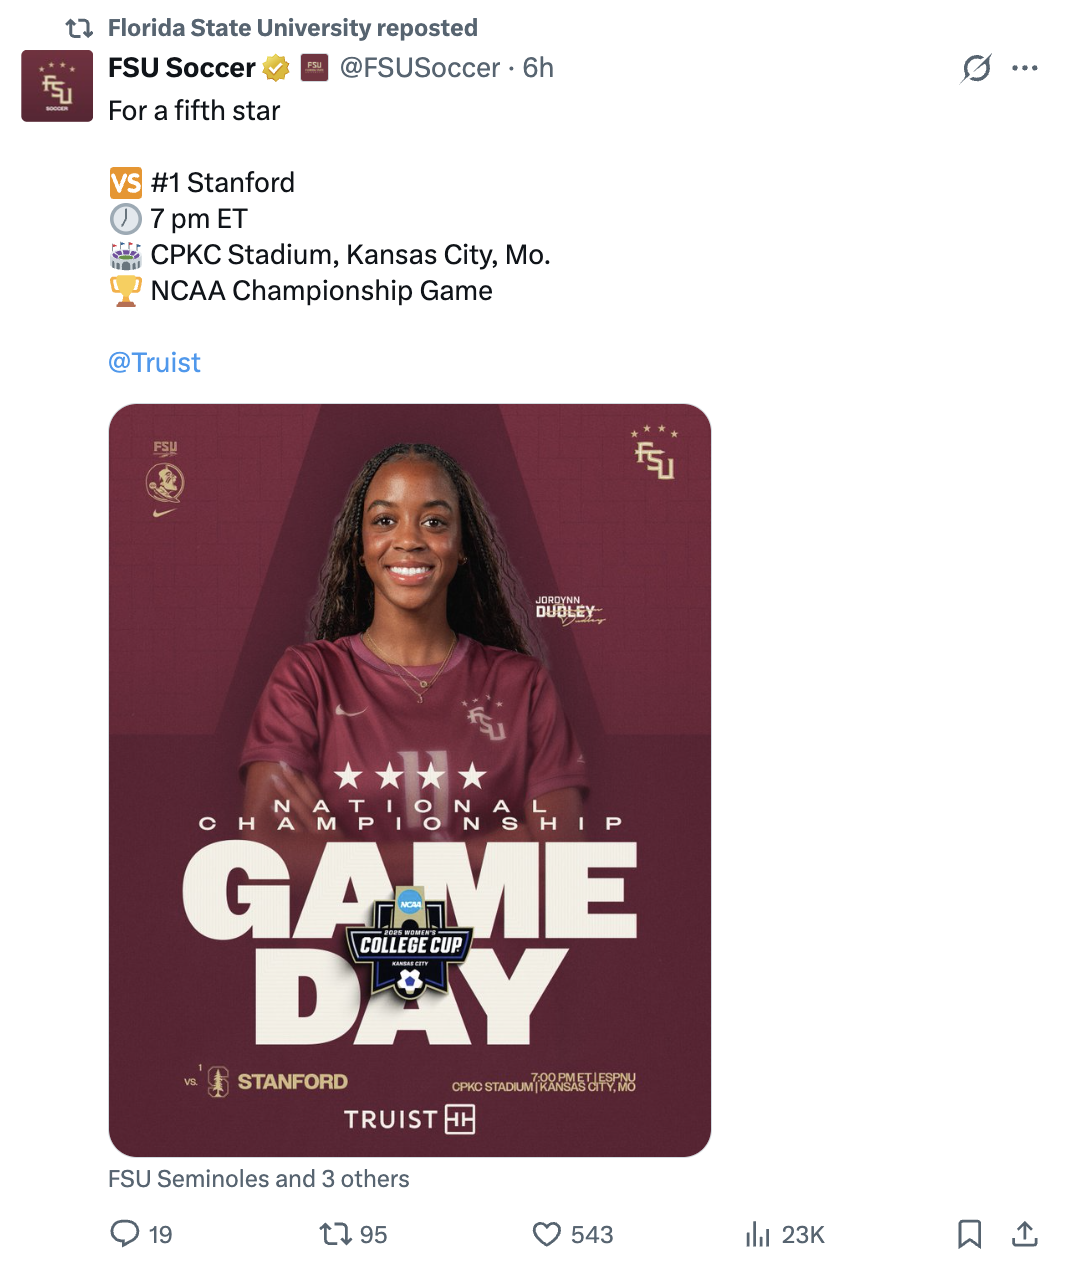Viewport: 1067px width, 1267px height.
Task: Click the reply comment bubble icon
Action: coord(125,1233)
